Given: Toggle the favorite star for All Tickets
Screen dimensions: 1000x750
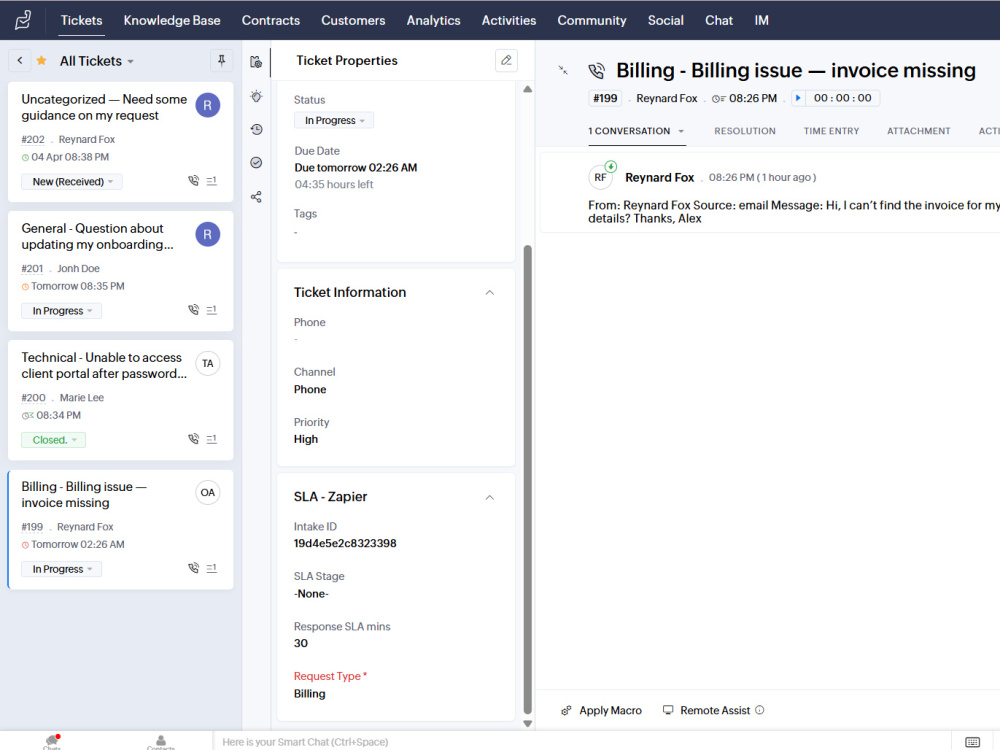Looking at the screenshot, I should pos(41,61).
